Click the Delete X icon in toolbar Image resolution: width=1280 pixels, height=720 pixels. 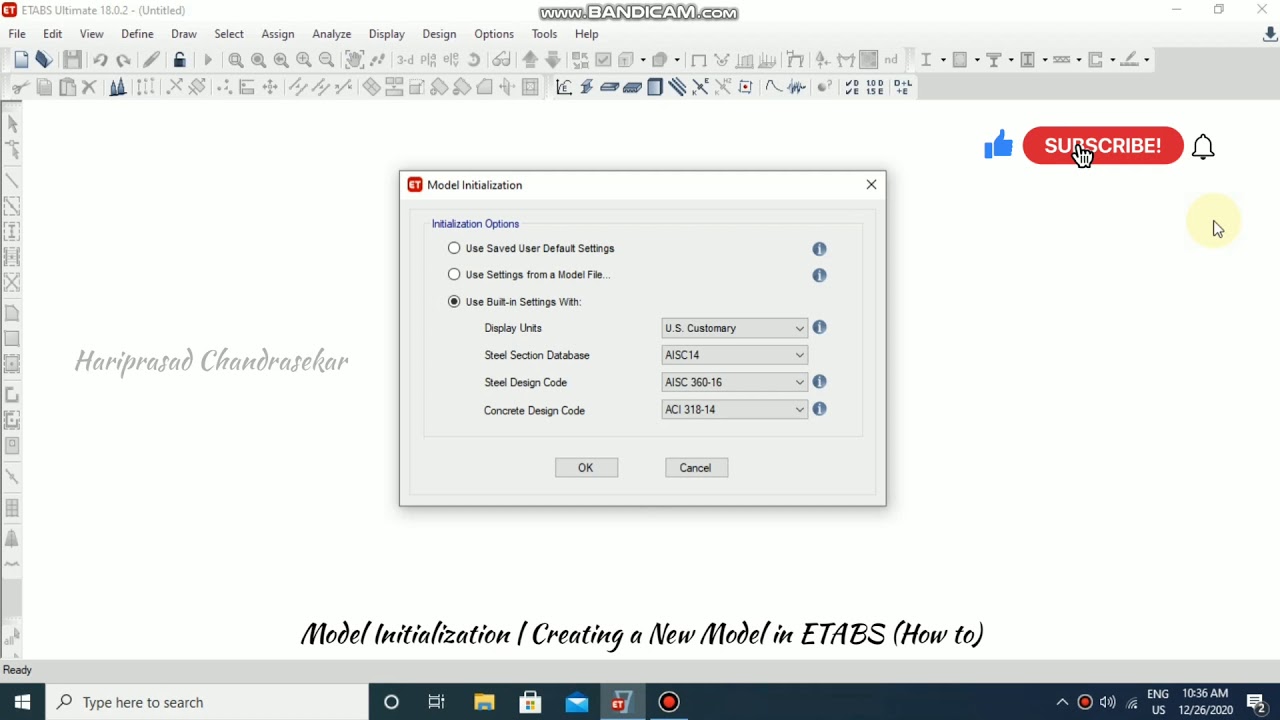89,87
